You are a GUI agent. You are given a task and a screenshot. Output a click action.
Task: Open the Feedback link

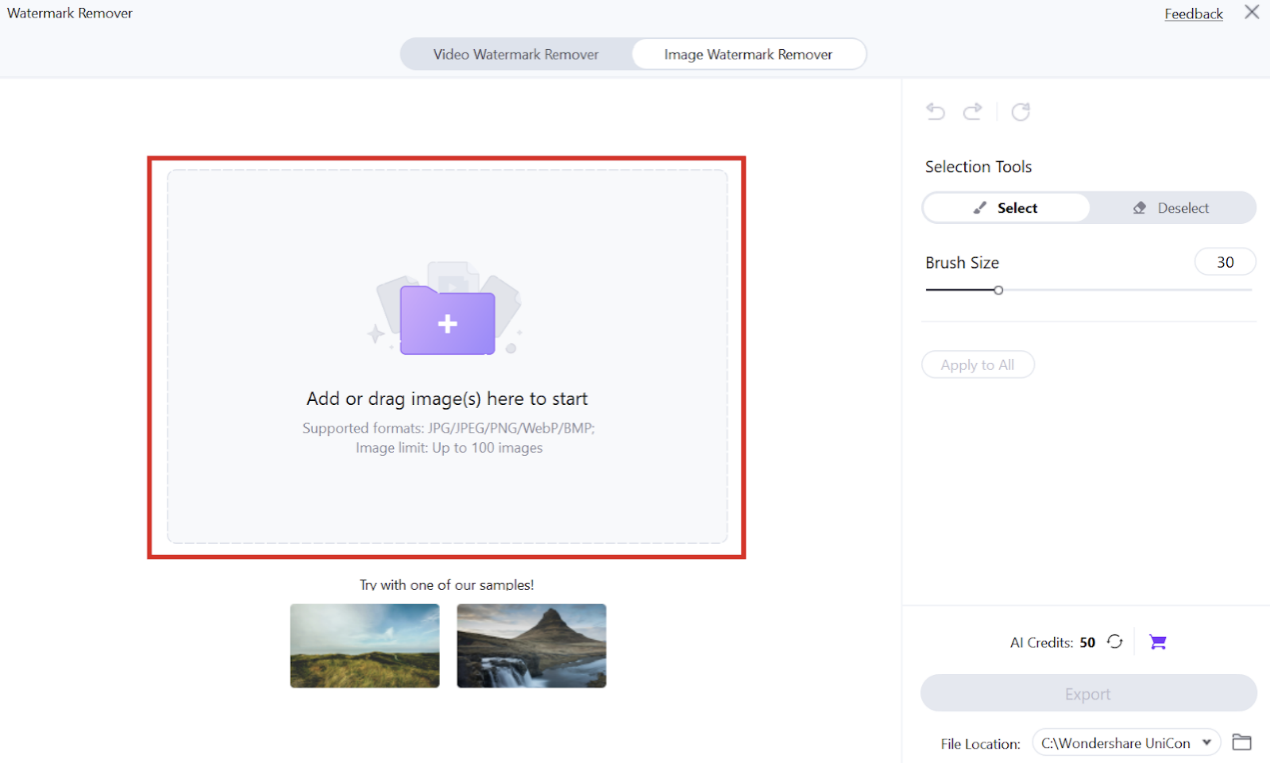(x=1194, y=14)
